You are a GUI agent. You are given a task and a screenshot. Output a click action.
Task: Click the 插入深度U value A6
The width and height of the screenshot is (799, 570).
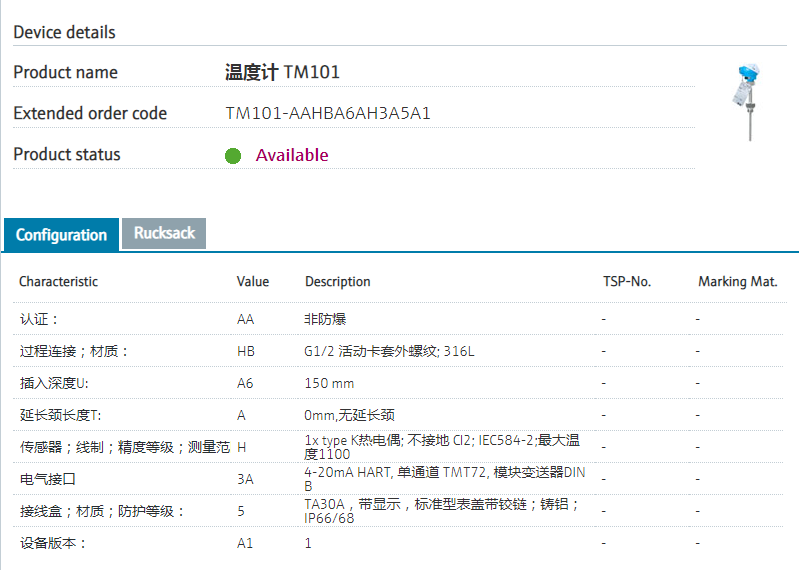246,383
